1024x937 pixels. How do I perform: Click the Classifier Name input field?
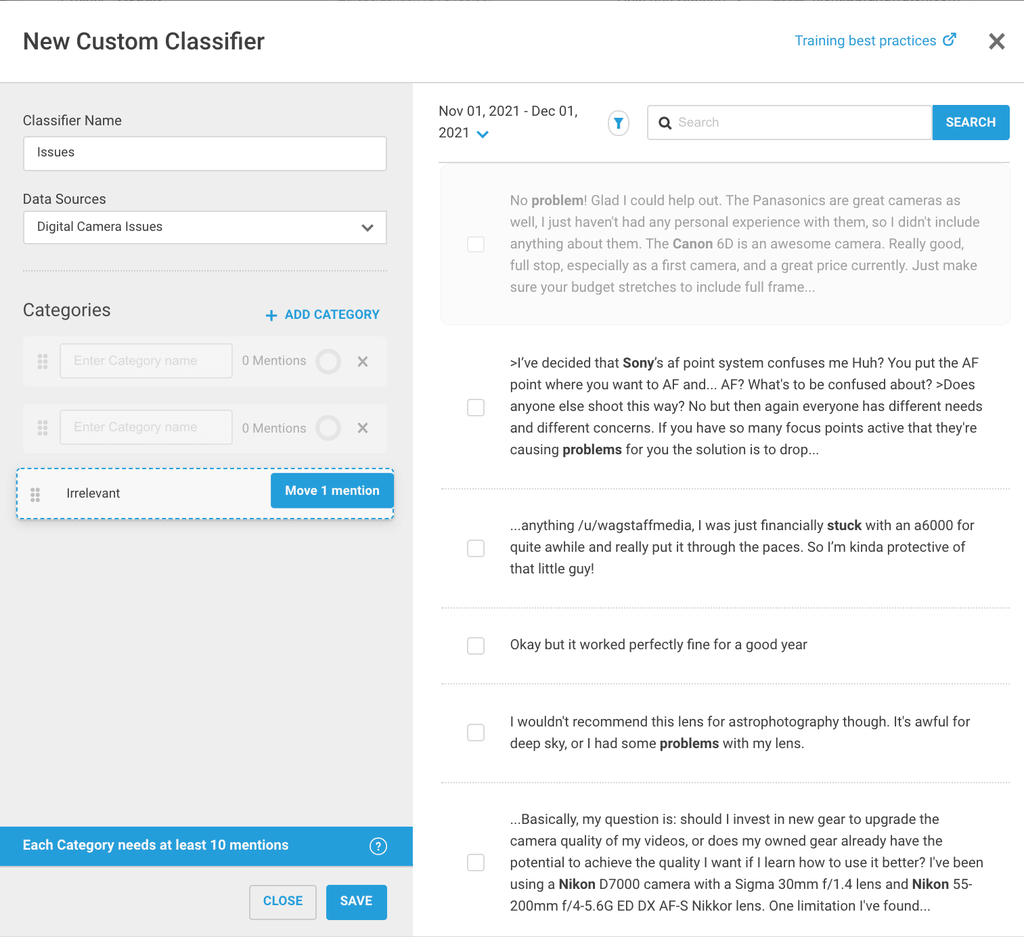pyautogui.click(x=205, y=153)
